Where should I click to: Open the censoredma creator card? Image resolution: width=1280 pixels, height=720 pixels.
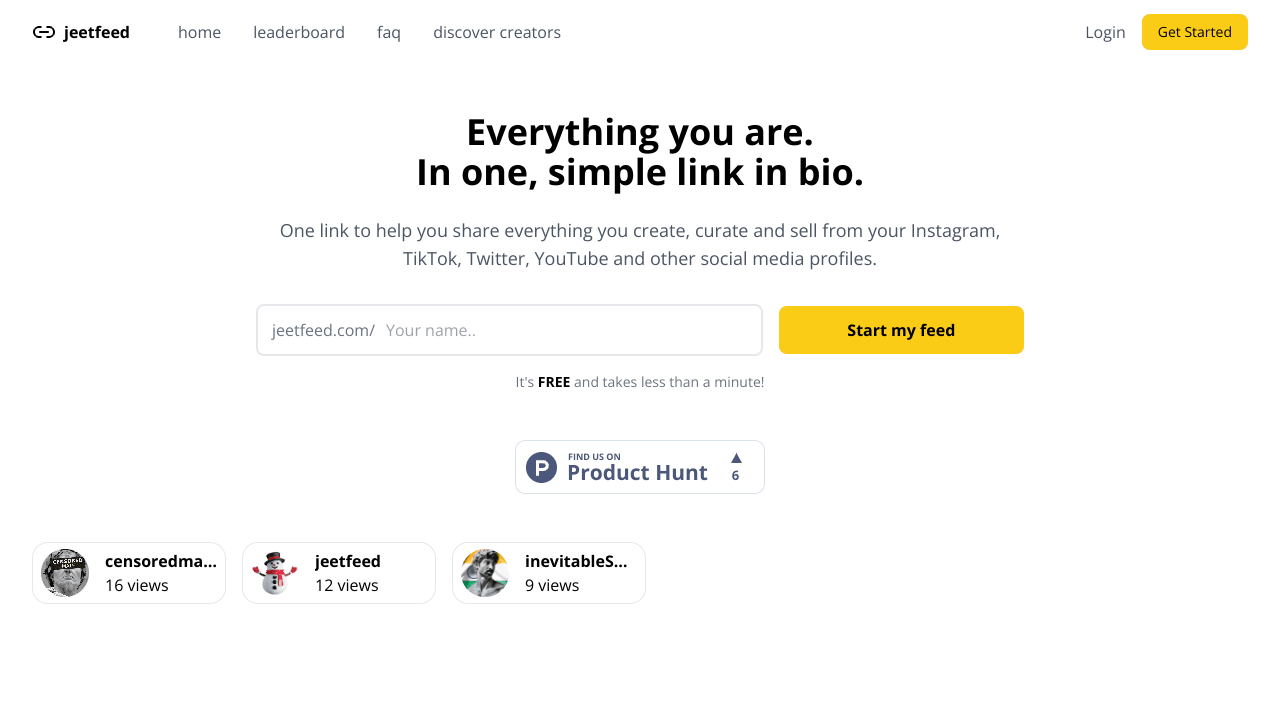coord(128,572)
